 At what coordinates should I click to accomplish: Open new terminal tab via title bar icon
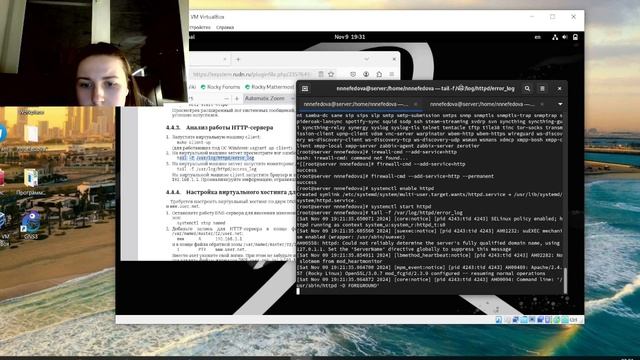[x=305, y=89]
